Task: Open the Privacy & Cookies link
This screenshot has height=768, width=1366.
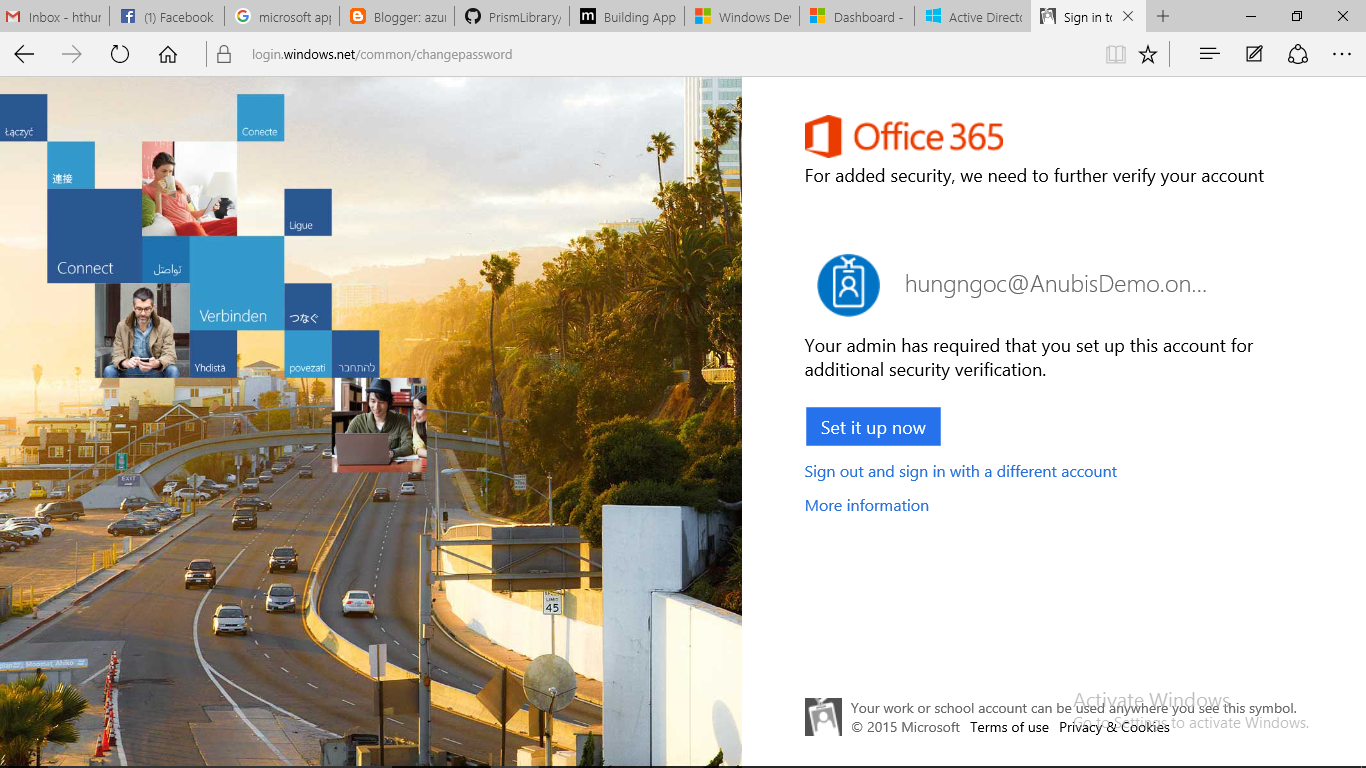Action: (1114, 727)
